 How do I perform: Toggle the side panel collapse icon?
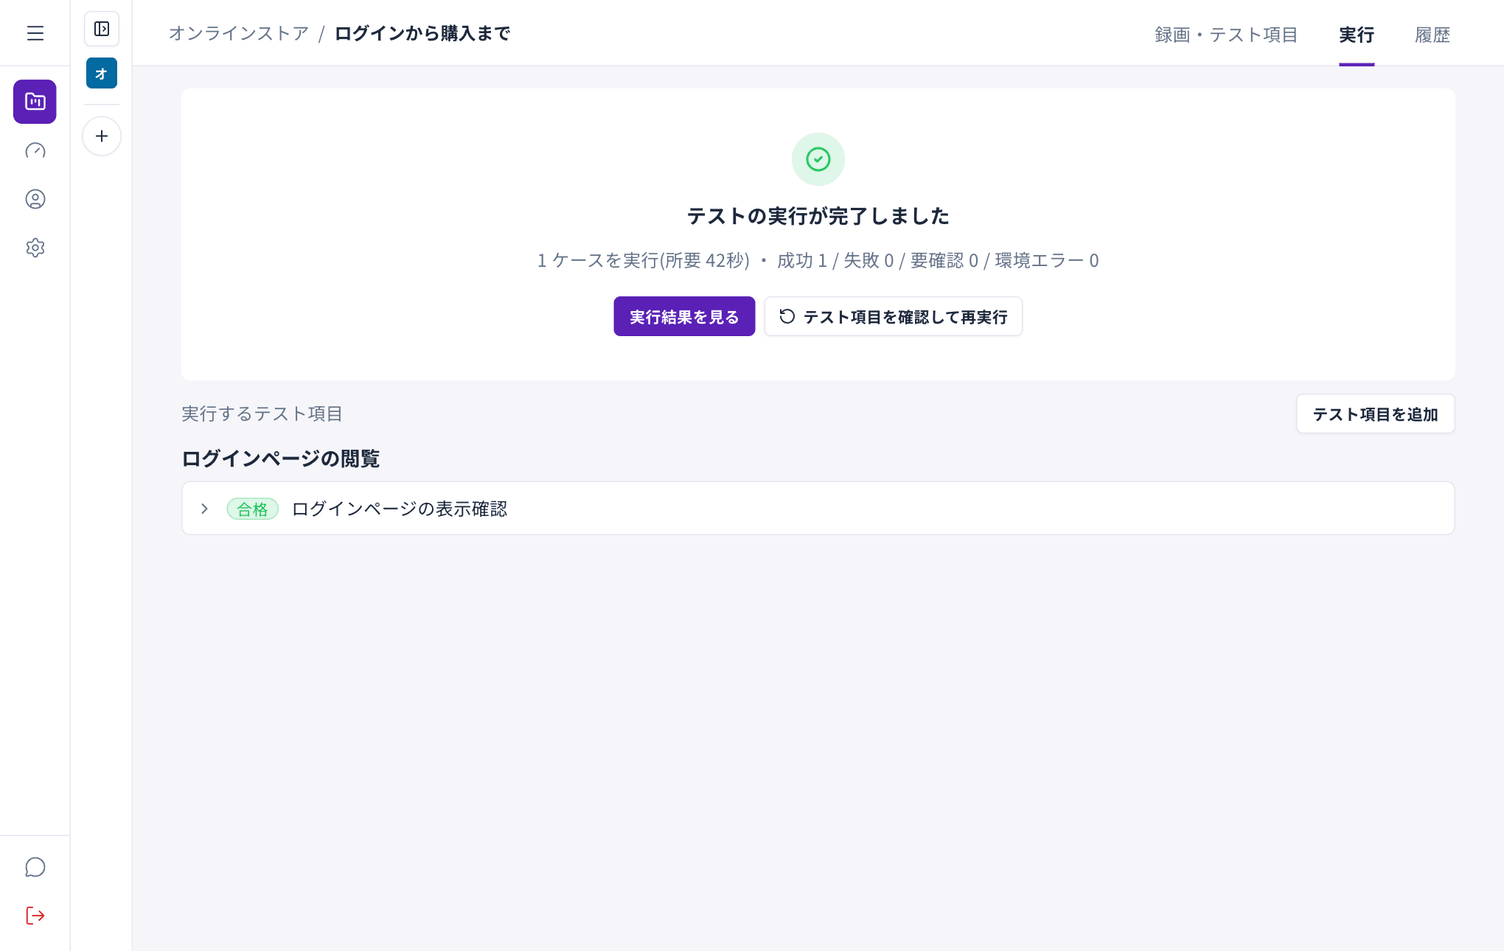[102, 29]
